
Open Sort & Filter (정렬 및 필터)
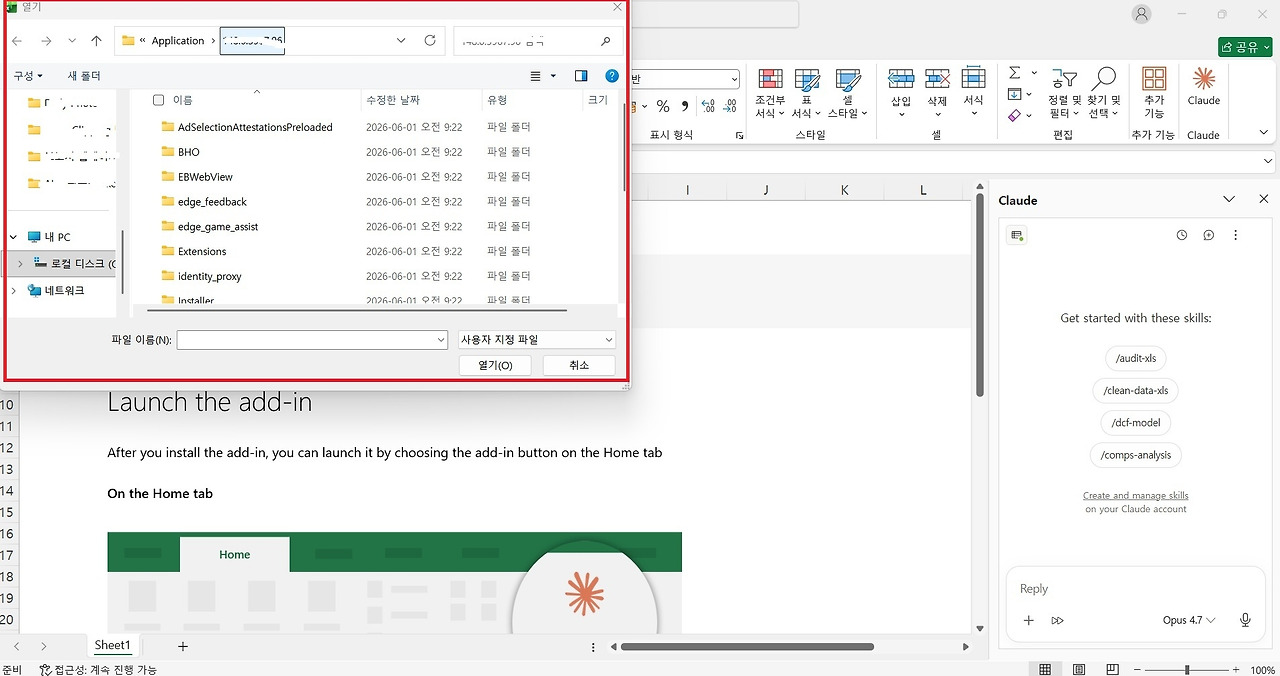(1064, 94)
